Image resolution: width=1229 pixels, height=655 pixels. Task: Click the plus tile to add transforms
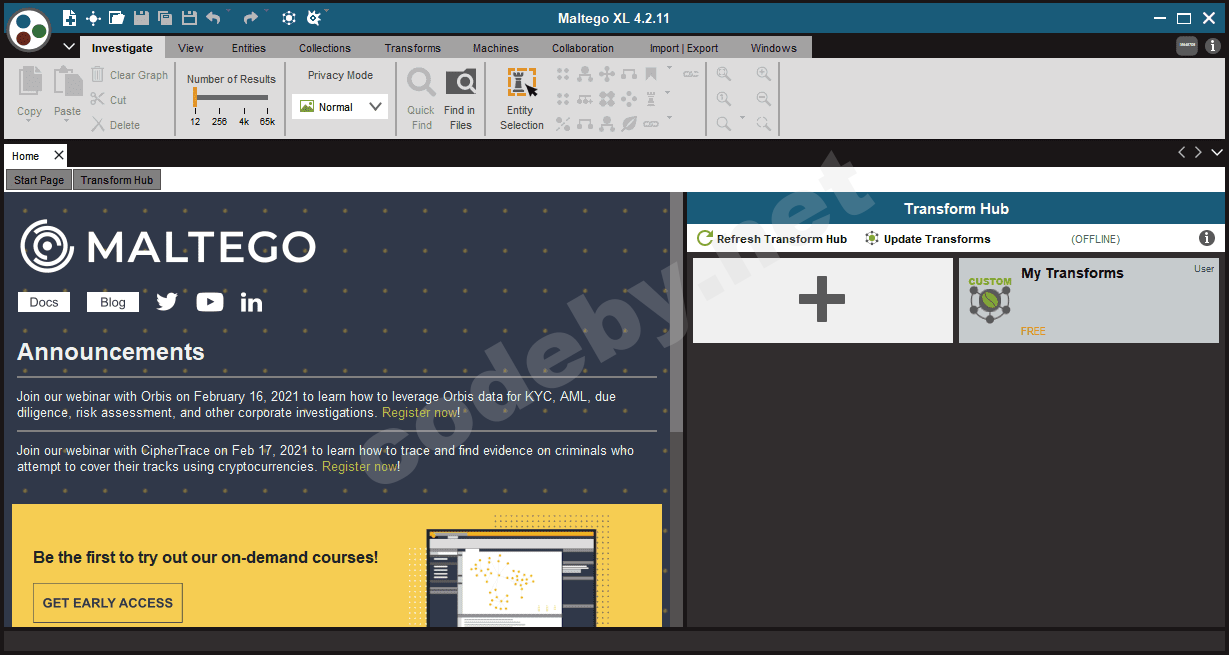click(823, 300)
